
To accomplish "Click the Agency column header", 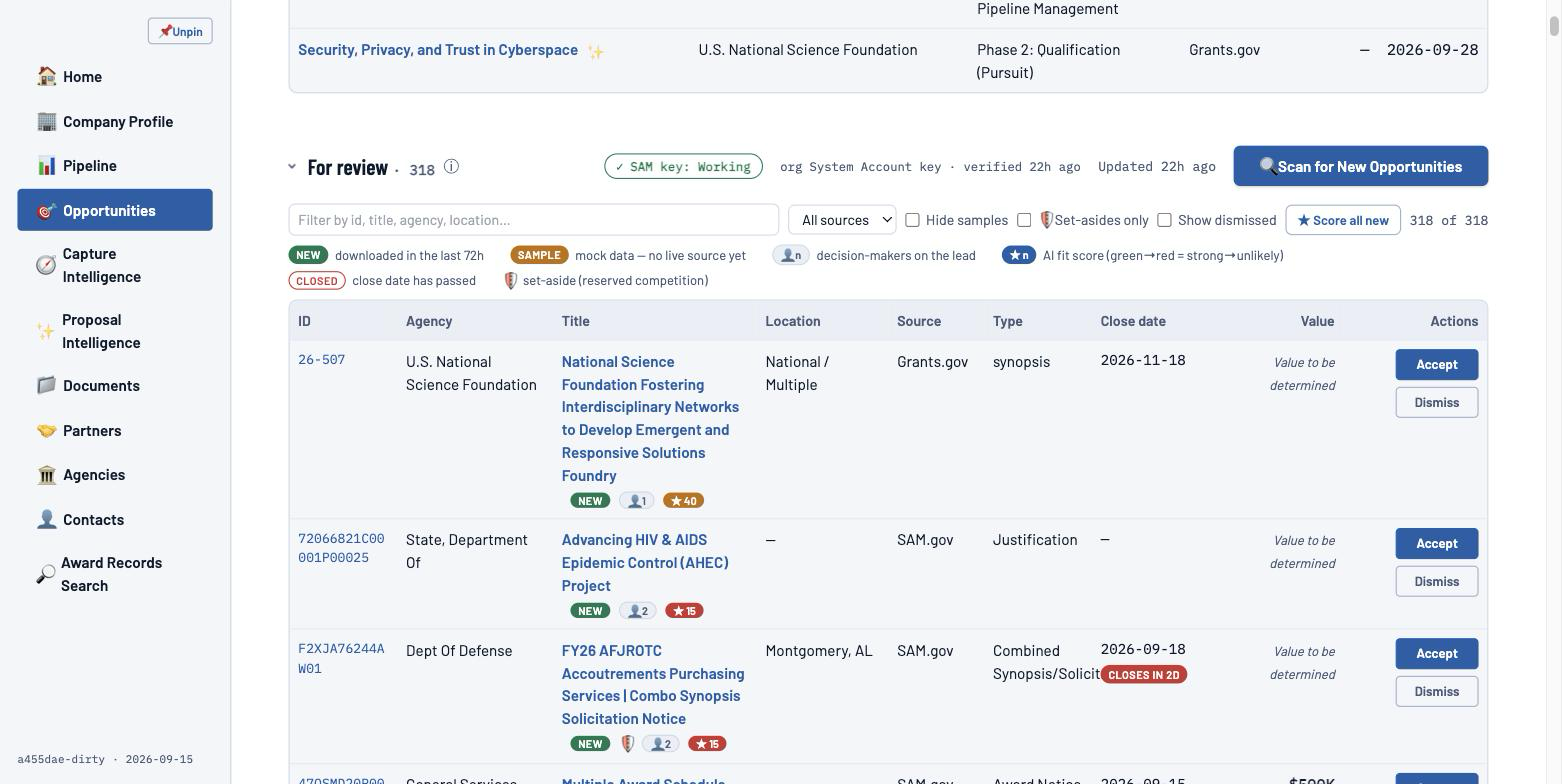I will click(x=429, y=321).
